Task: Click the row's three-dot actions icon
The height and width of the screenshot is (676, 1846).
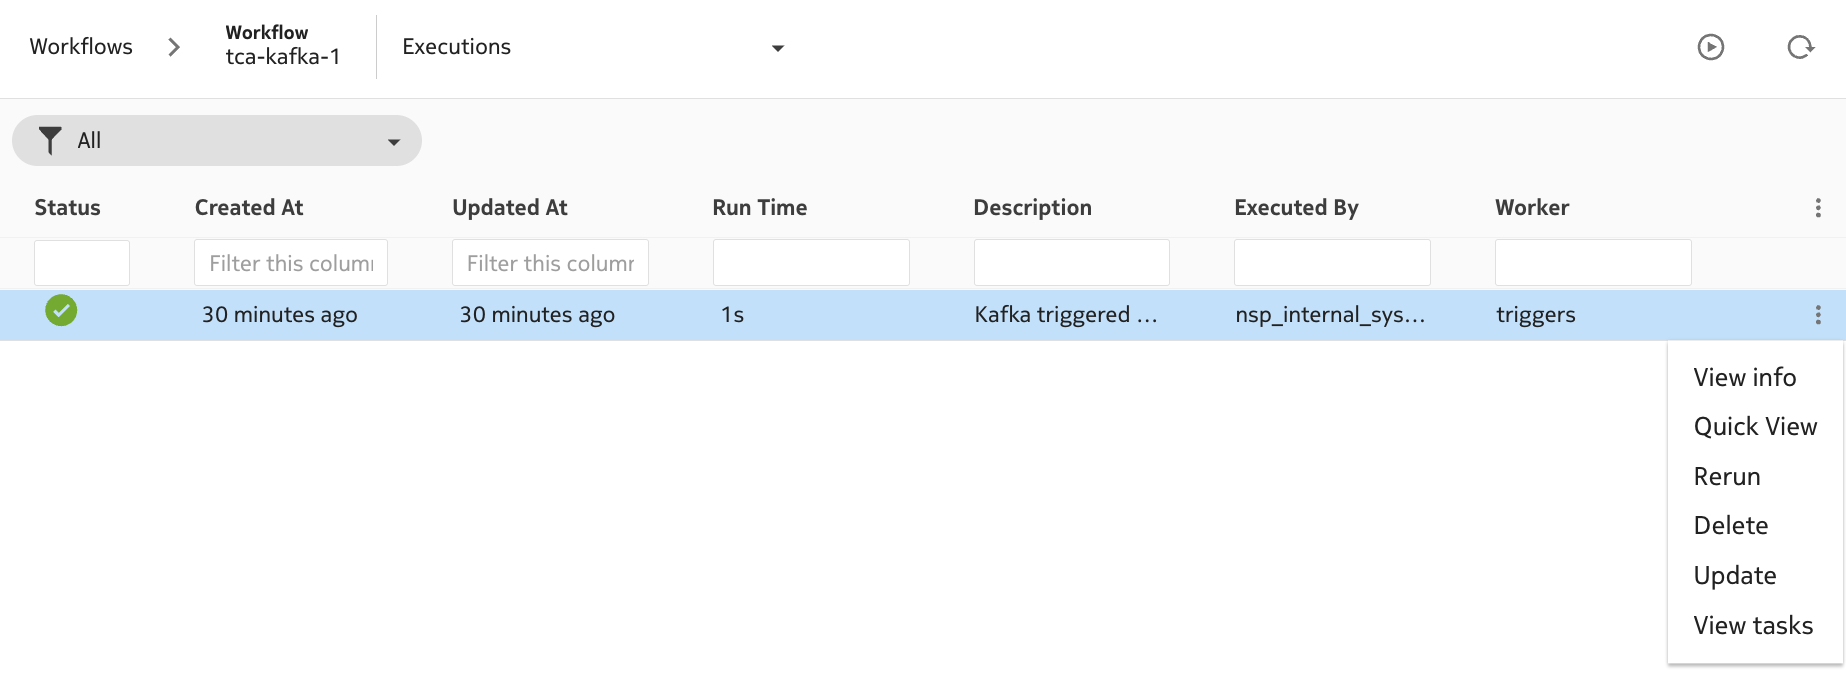Action: (x=1817, y=315)
